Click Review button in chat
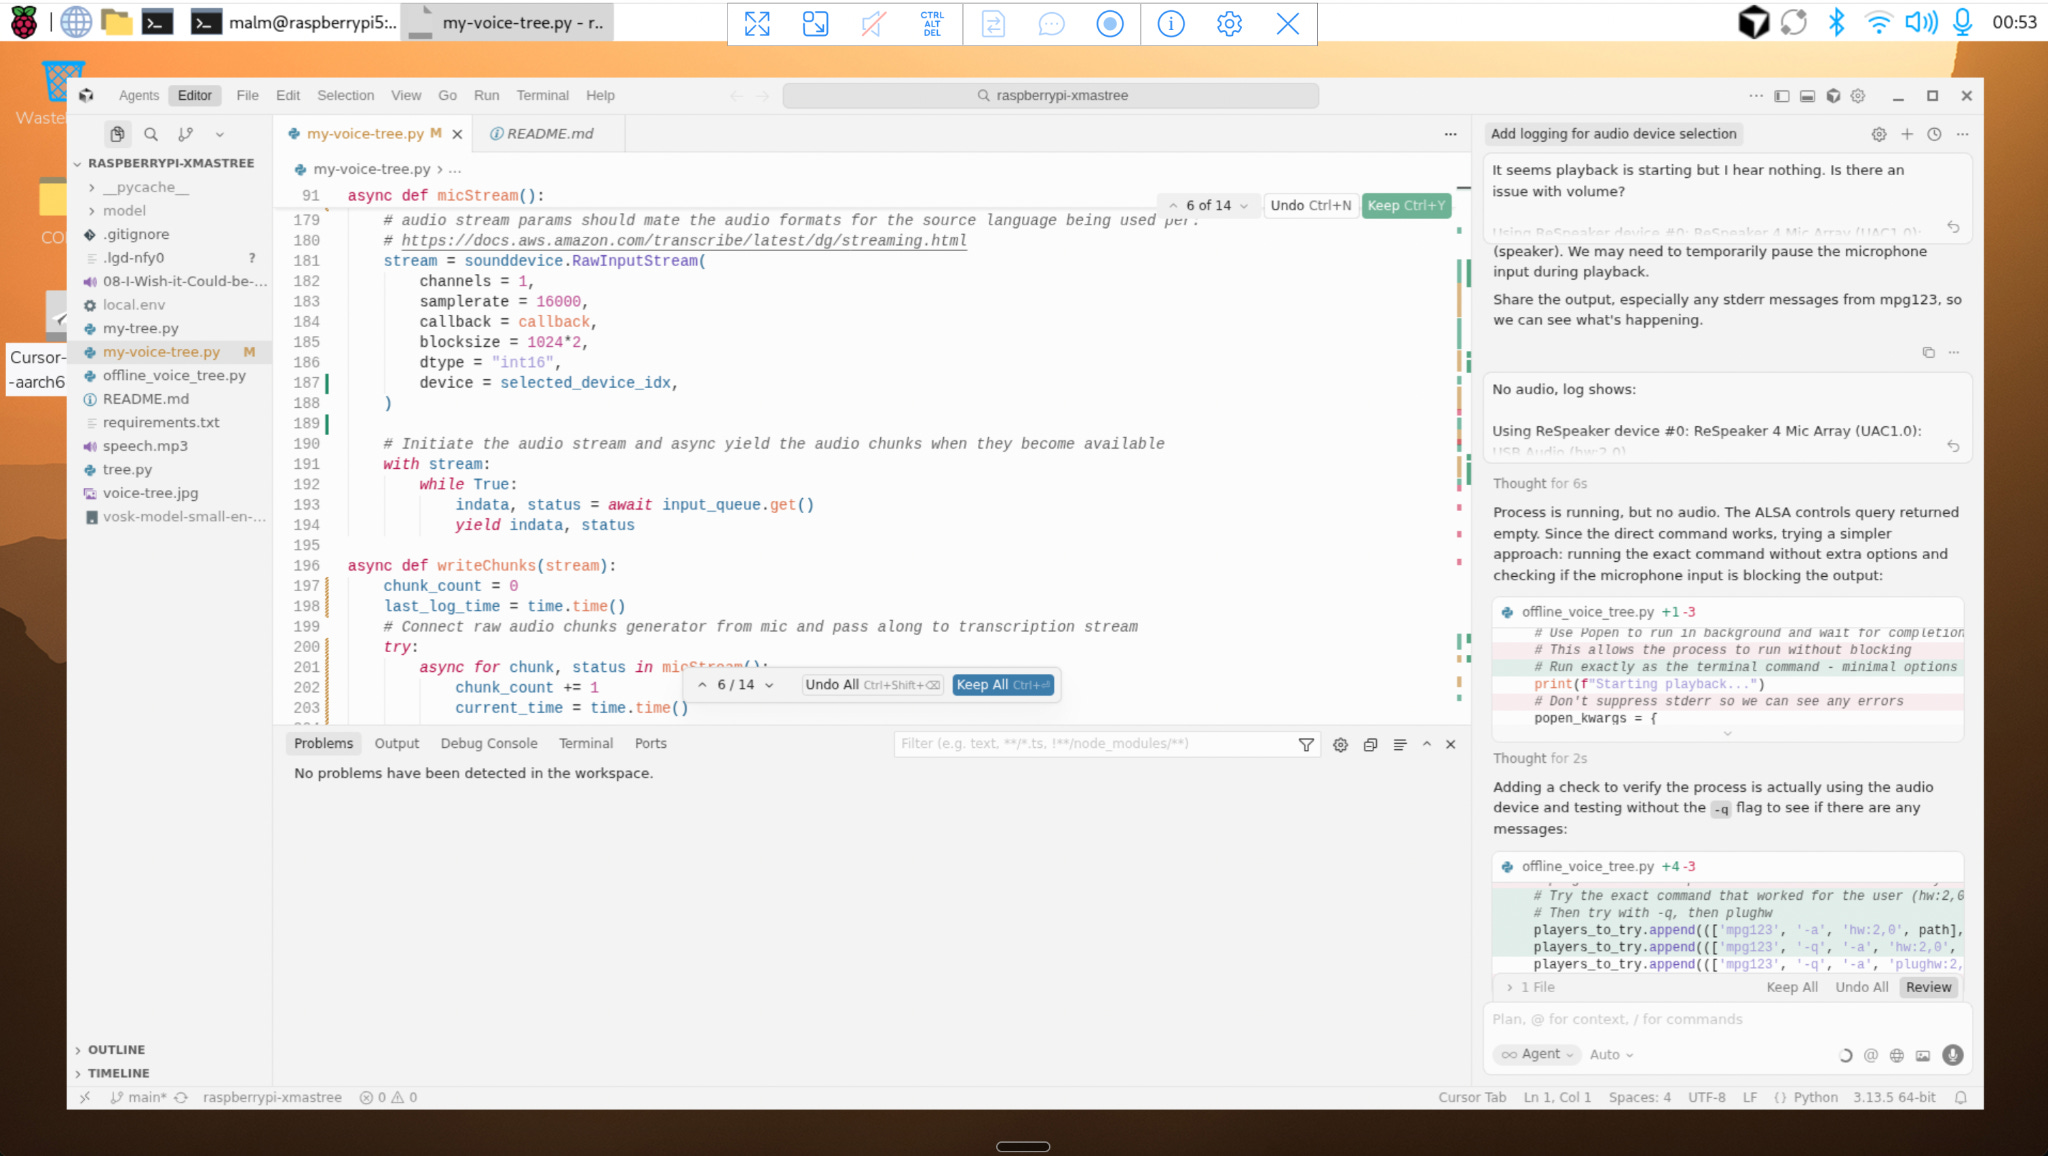The image size is (2048, 1156). (x=1927, y=987)
